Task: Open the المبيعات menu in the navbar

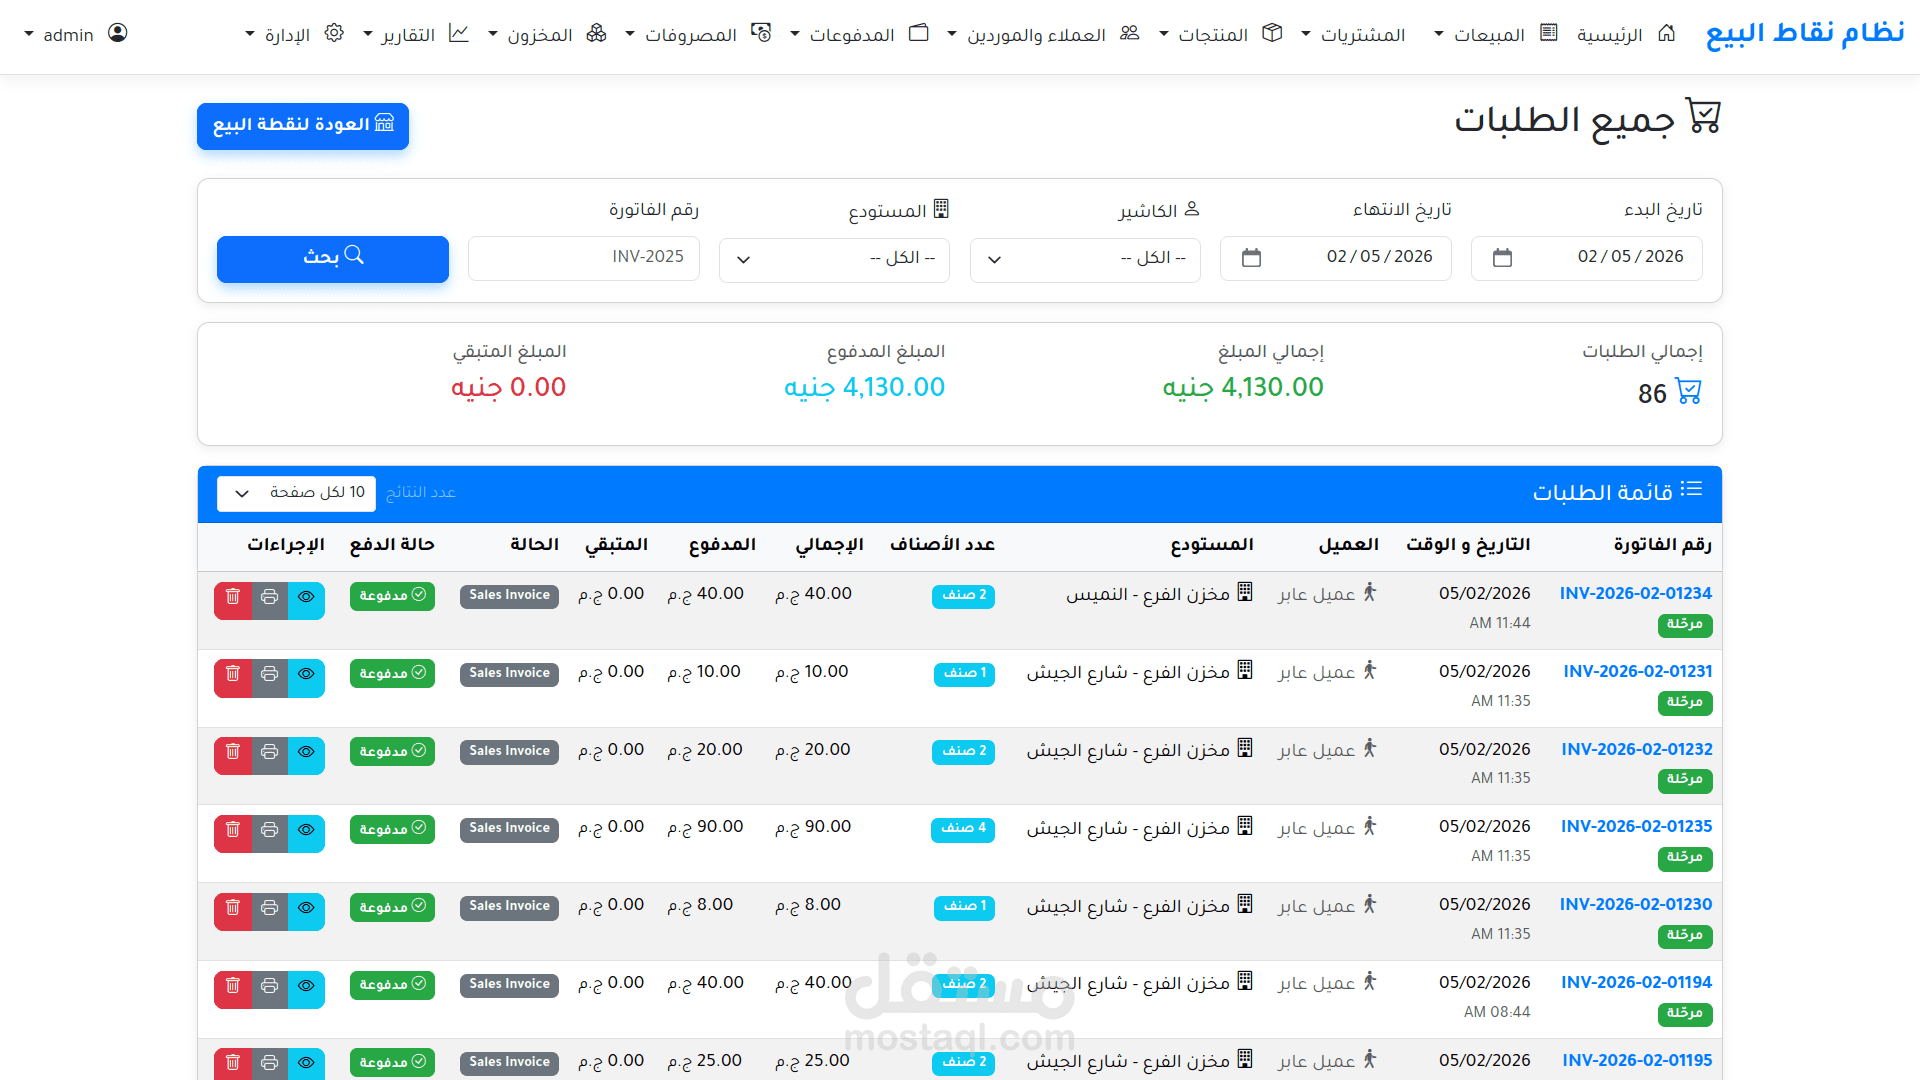Action: 1487,35
